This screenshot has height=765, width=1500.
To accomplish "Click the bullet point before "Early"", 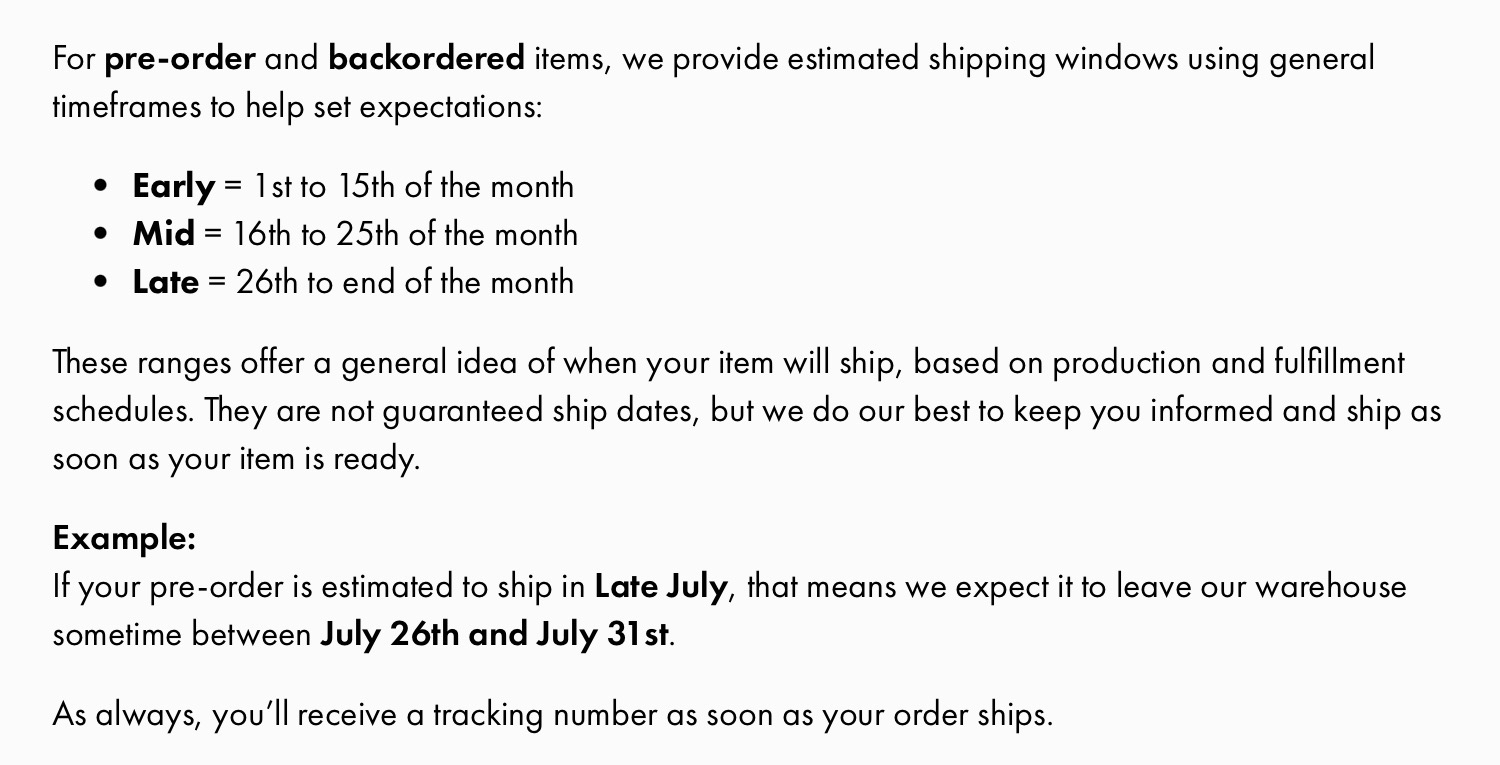I will coord(99,187).
